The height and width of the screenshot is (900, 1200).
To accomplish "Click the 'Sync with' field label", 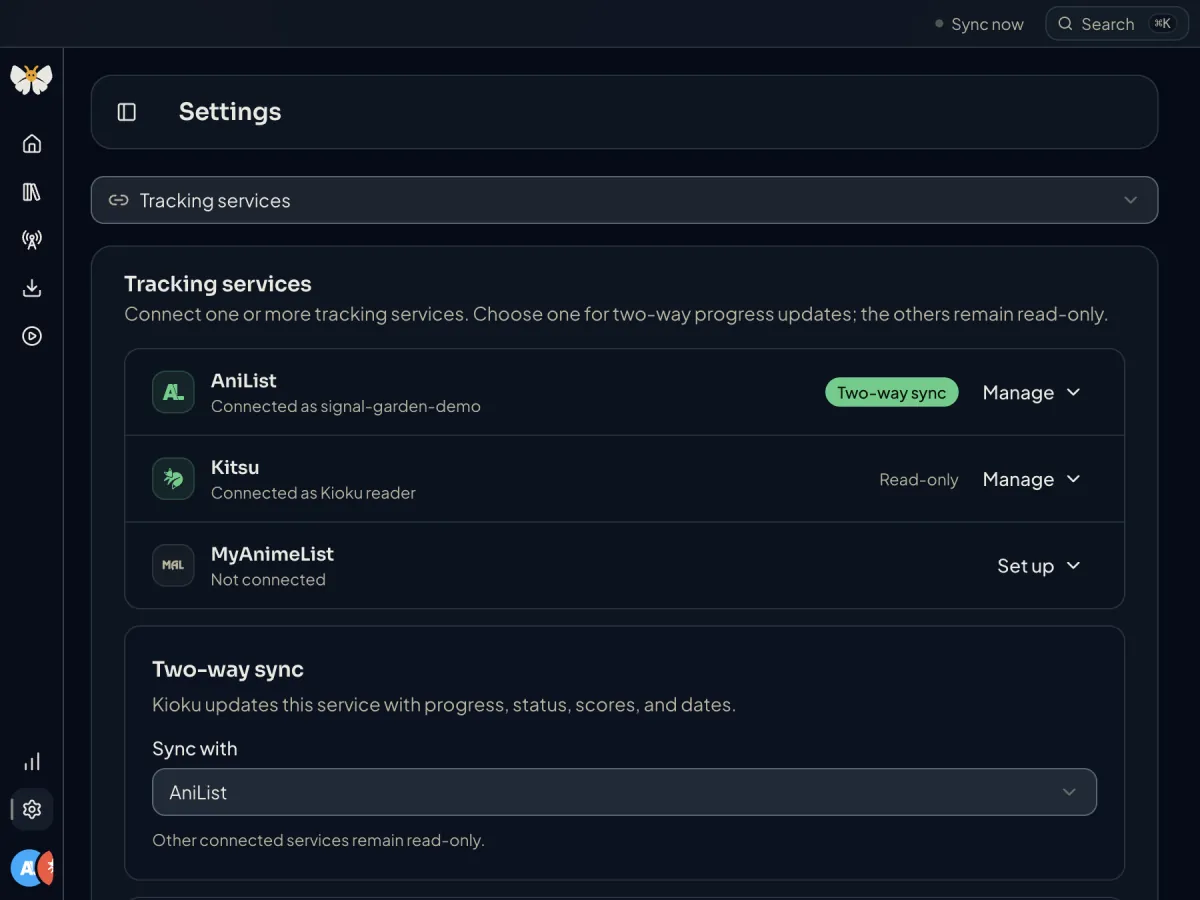I will point(195,749).
